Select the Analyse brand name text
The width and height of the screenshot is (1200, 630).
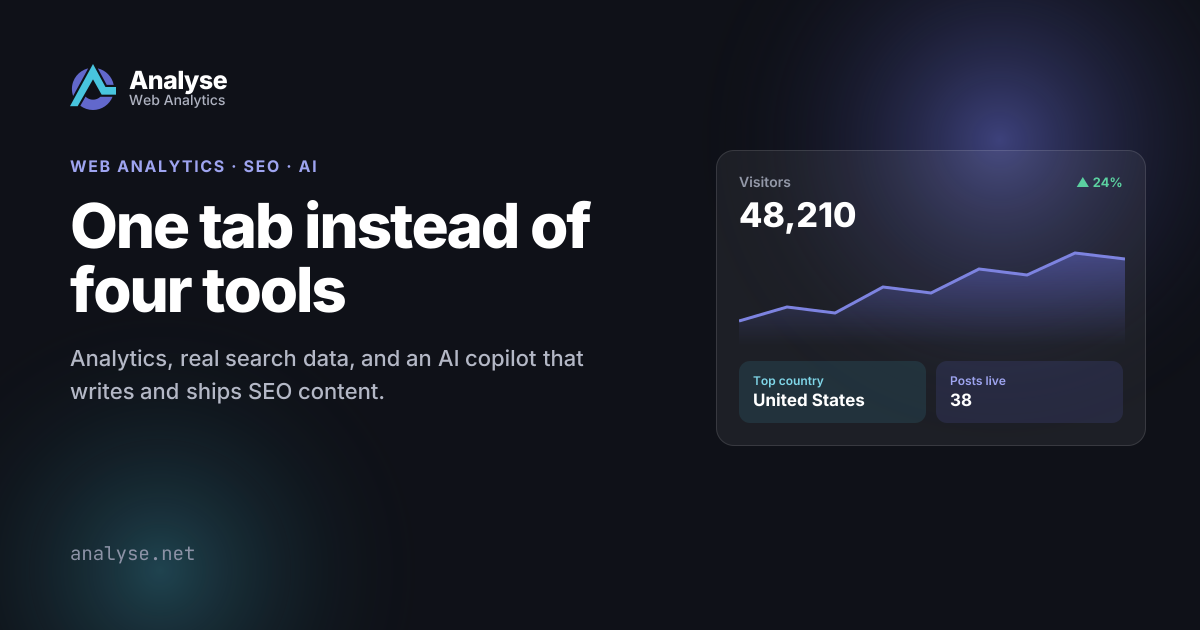point(178,80)
